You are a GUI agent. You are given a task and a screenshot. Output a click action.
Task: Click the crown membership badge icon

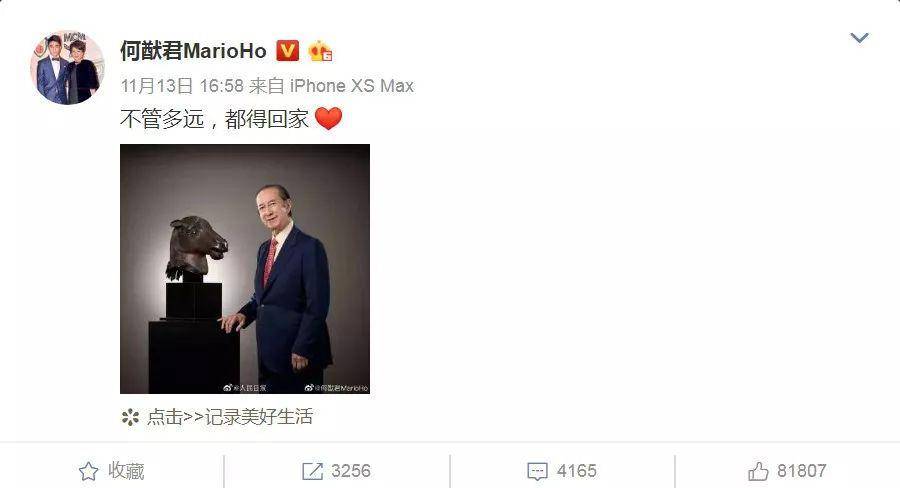pyautogui.click(x=320, y=51)
